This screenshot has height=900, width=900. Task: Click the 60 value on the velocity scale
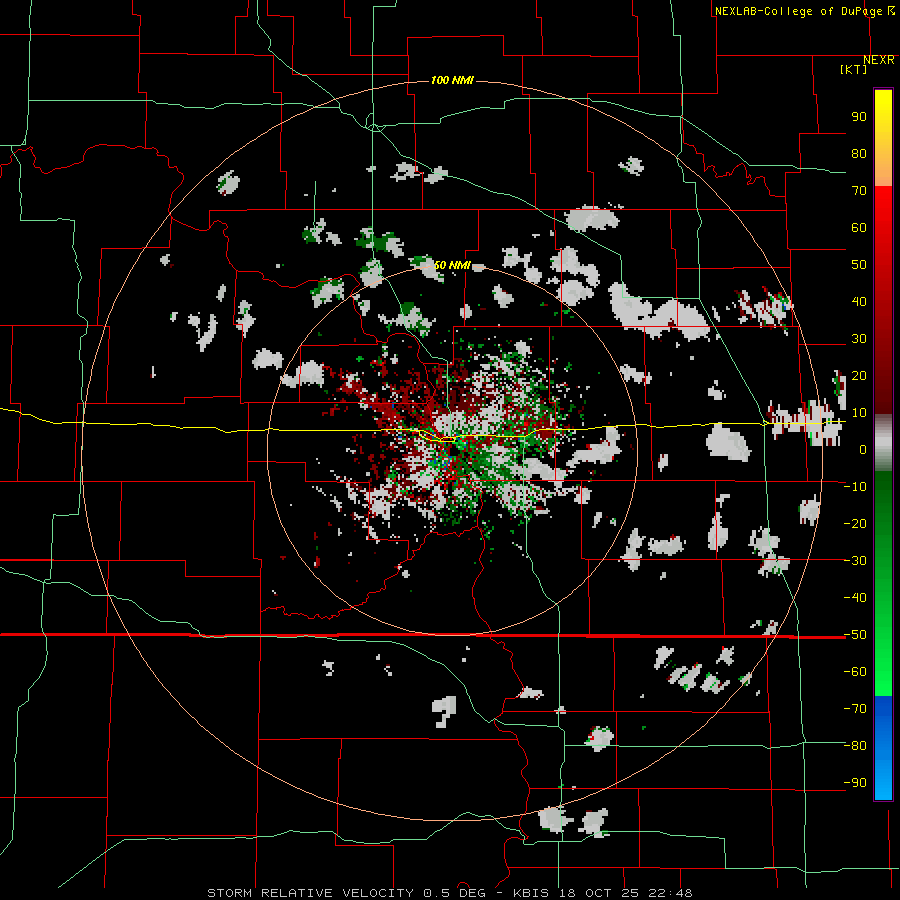[x=859, y=227]
